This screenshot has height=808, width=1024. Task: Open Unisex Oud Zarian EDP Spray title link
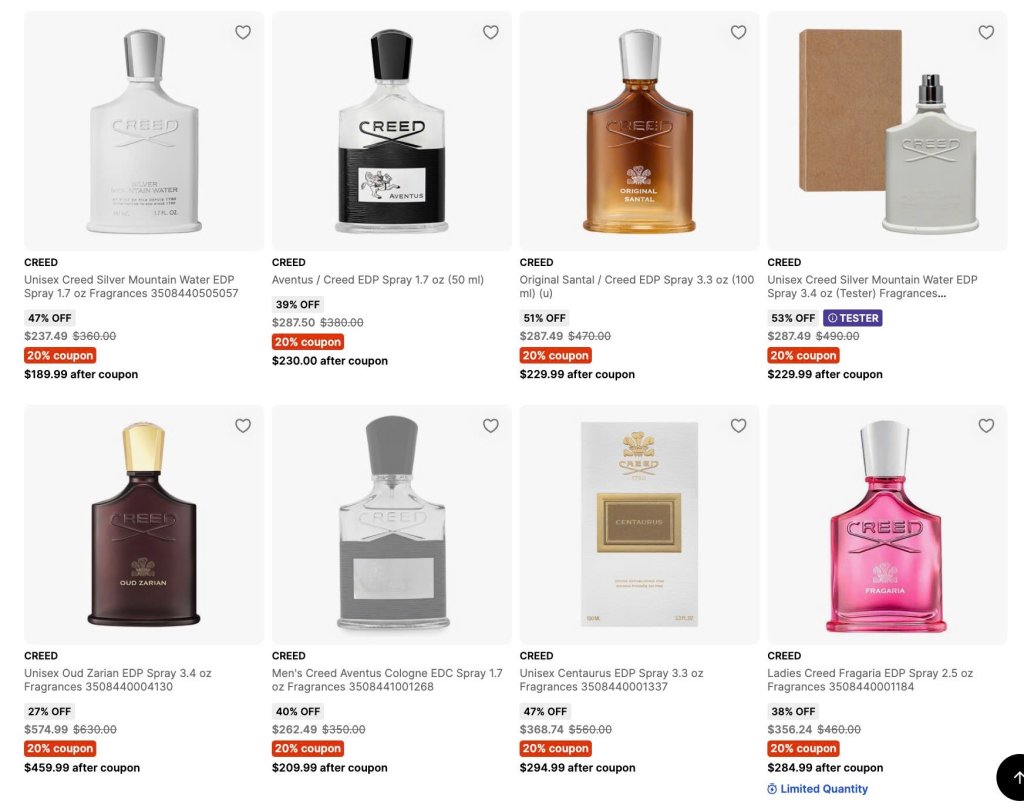pyautogui.click(x=118, y=679)
